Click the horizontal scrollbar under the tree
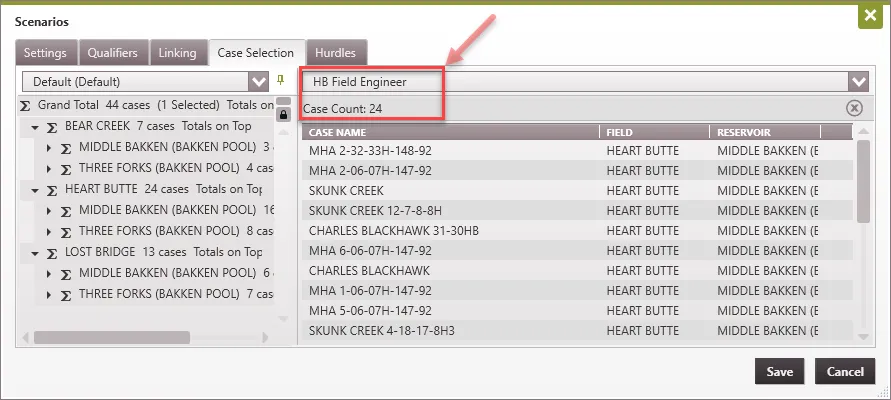891x400 pixels. pos(110,338)
